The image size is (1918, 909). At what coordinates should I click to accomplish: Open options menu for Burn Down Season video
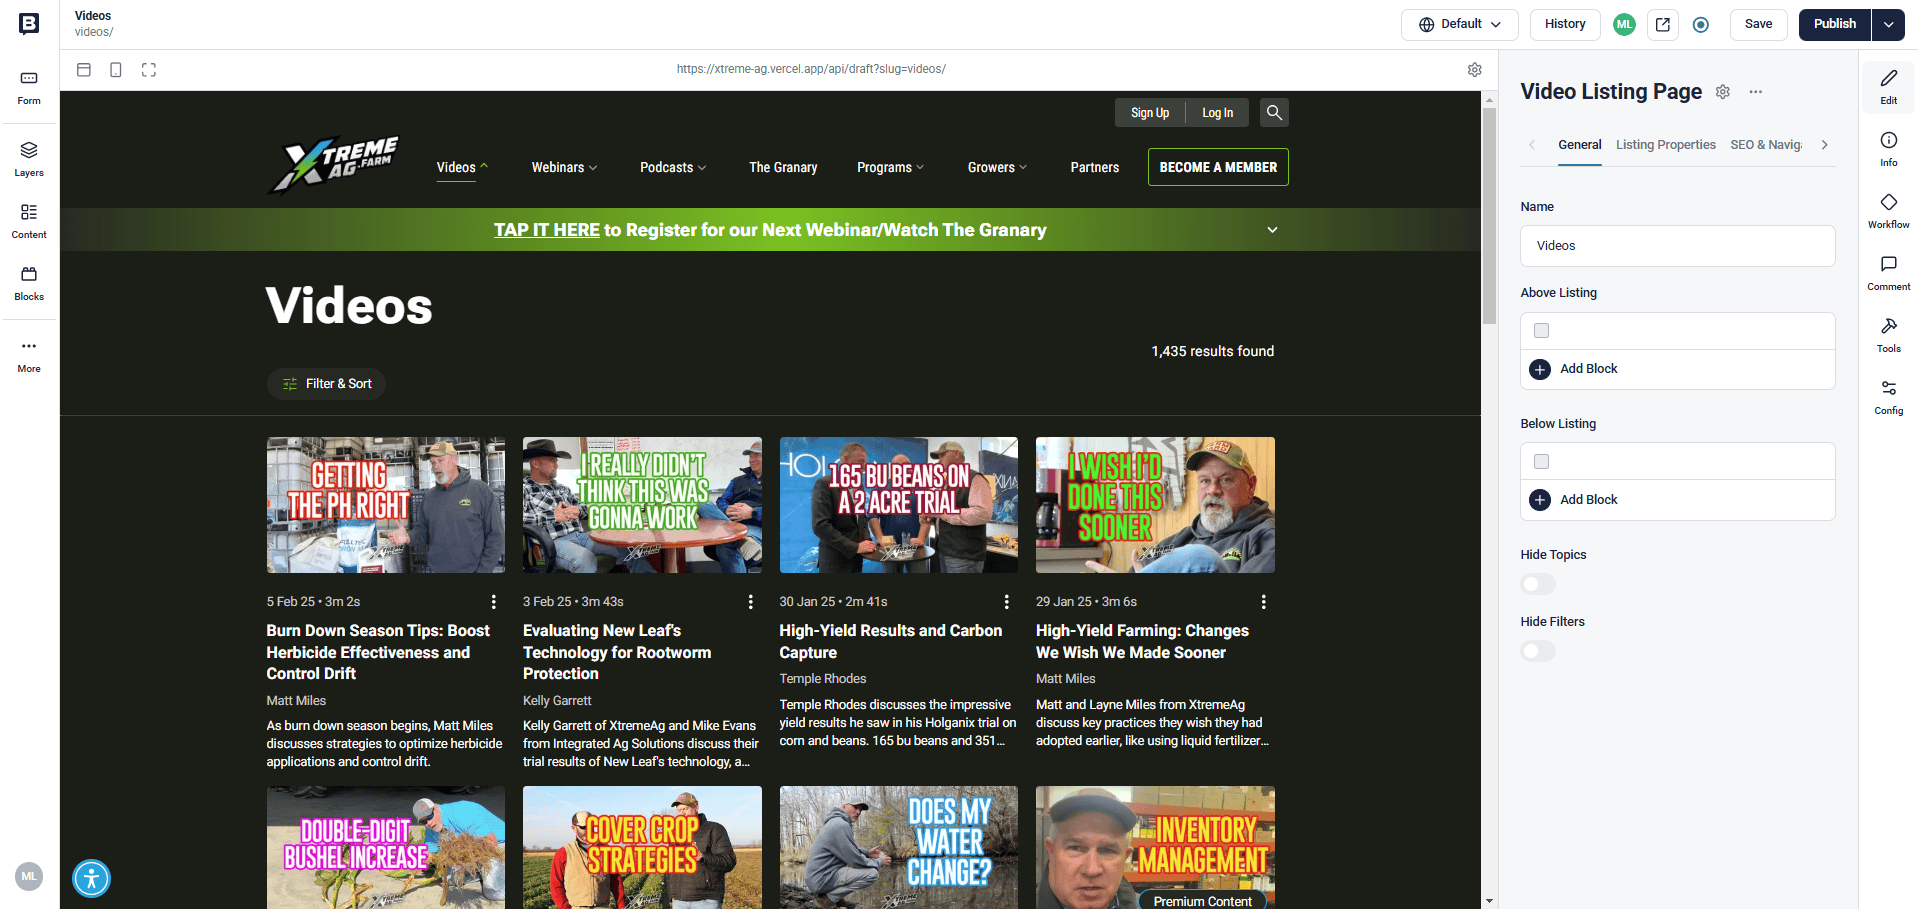[493, 602]
